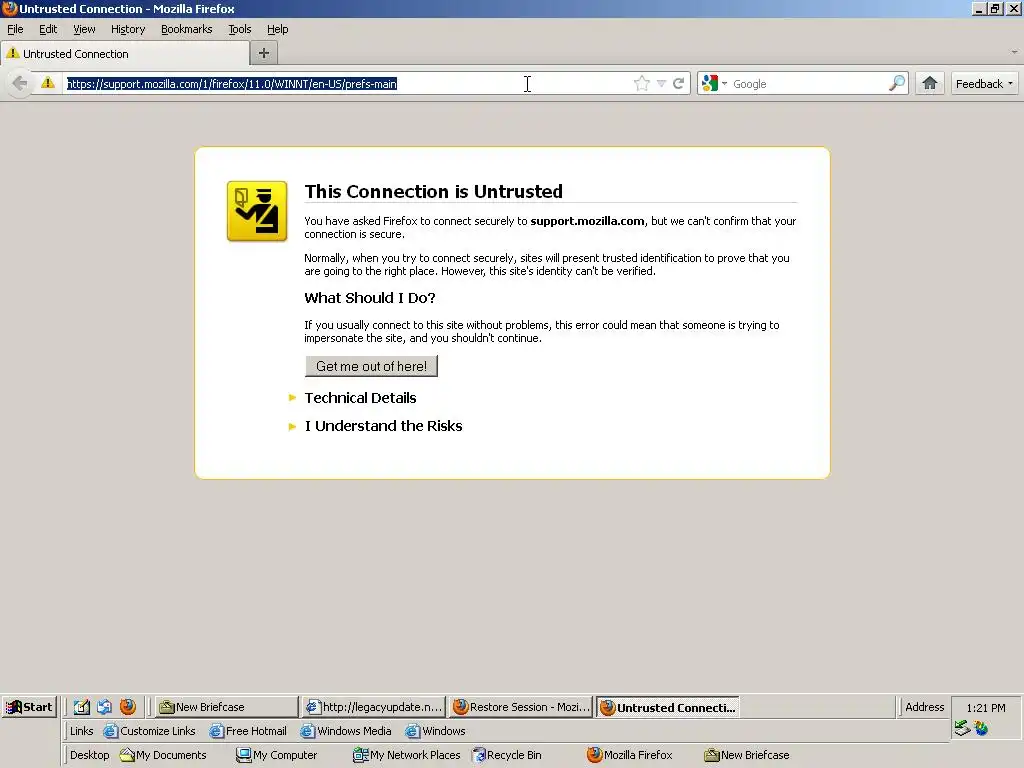Bookmark this page with the star icon
The image size is (1024, 768).
[642, 84]
